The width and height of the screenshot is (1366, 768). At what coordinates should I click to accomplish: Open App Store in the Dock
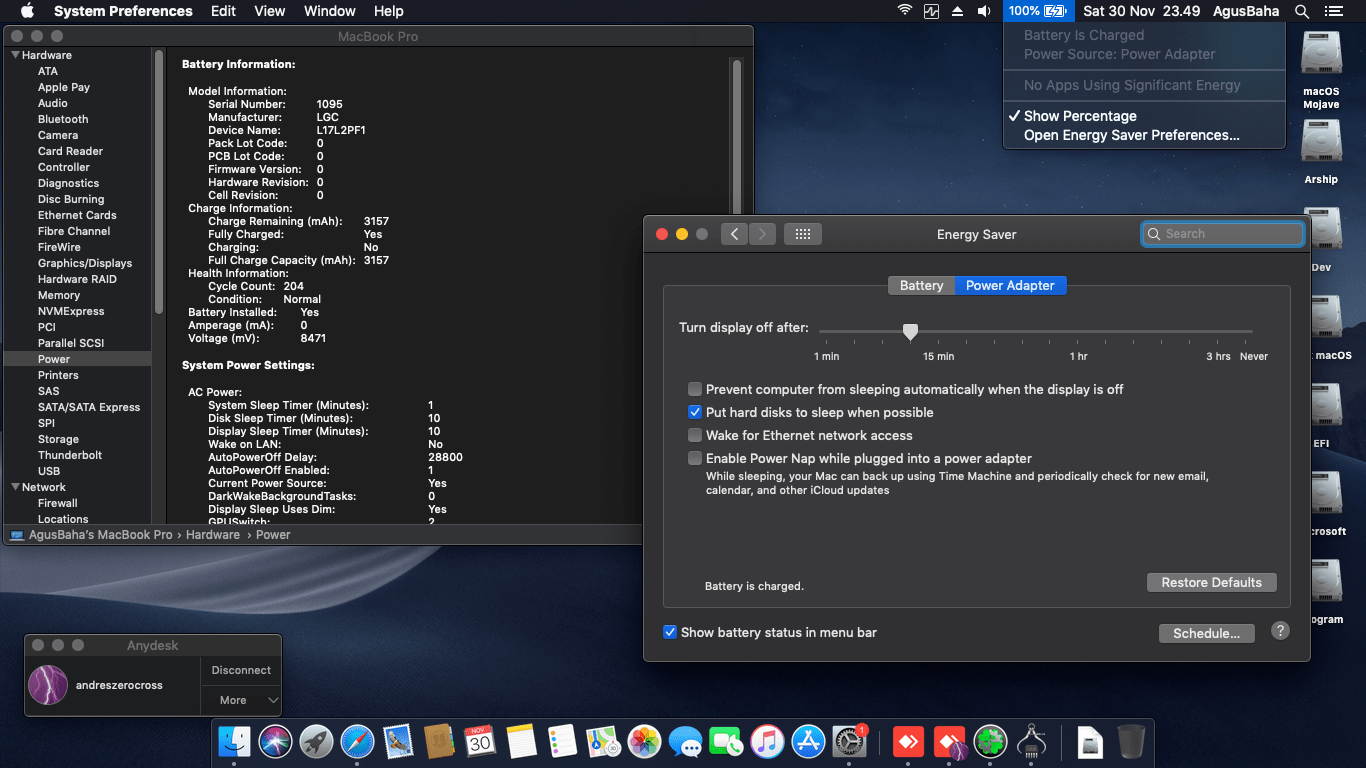(808, 742)
